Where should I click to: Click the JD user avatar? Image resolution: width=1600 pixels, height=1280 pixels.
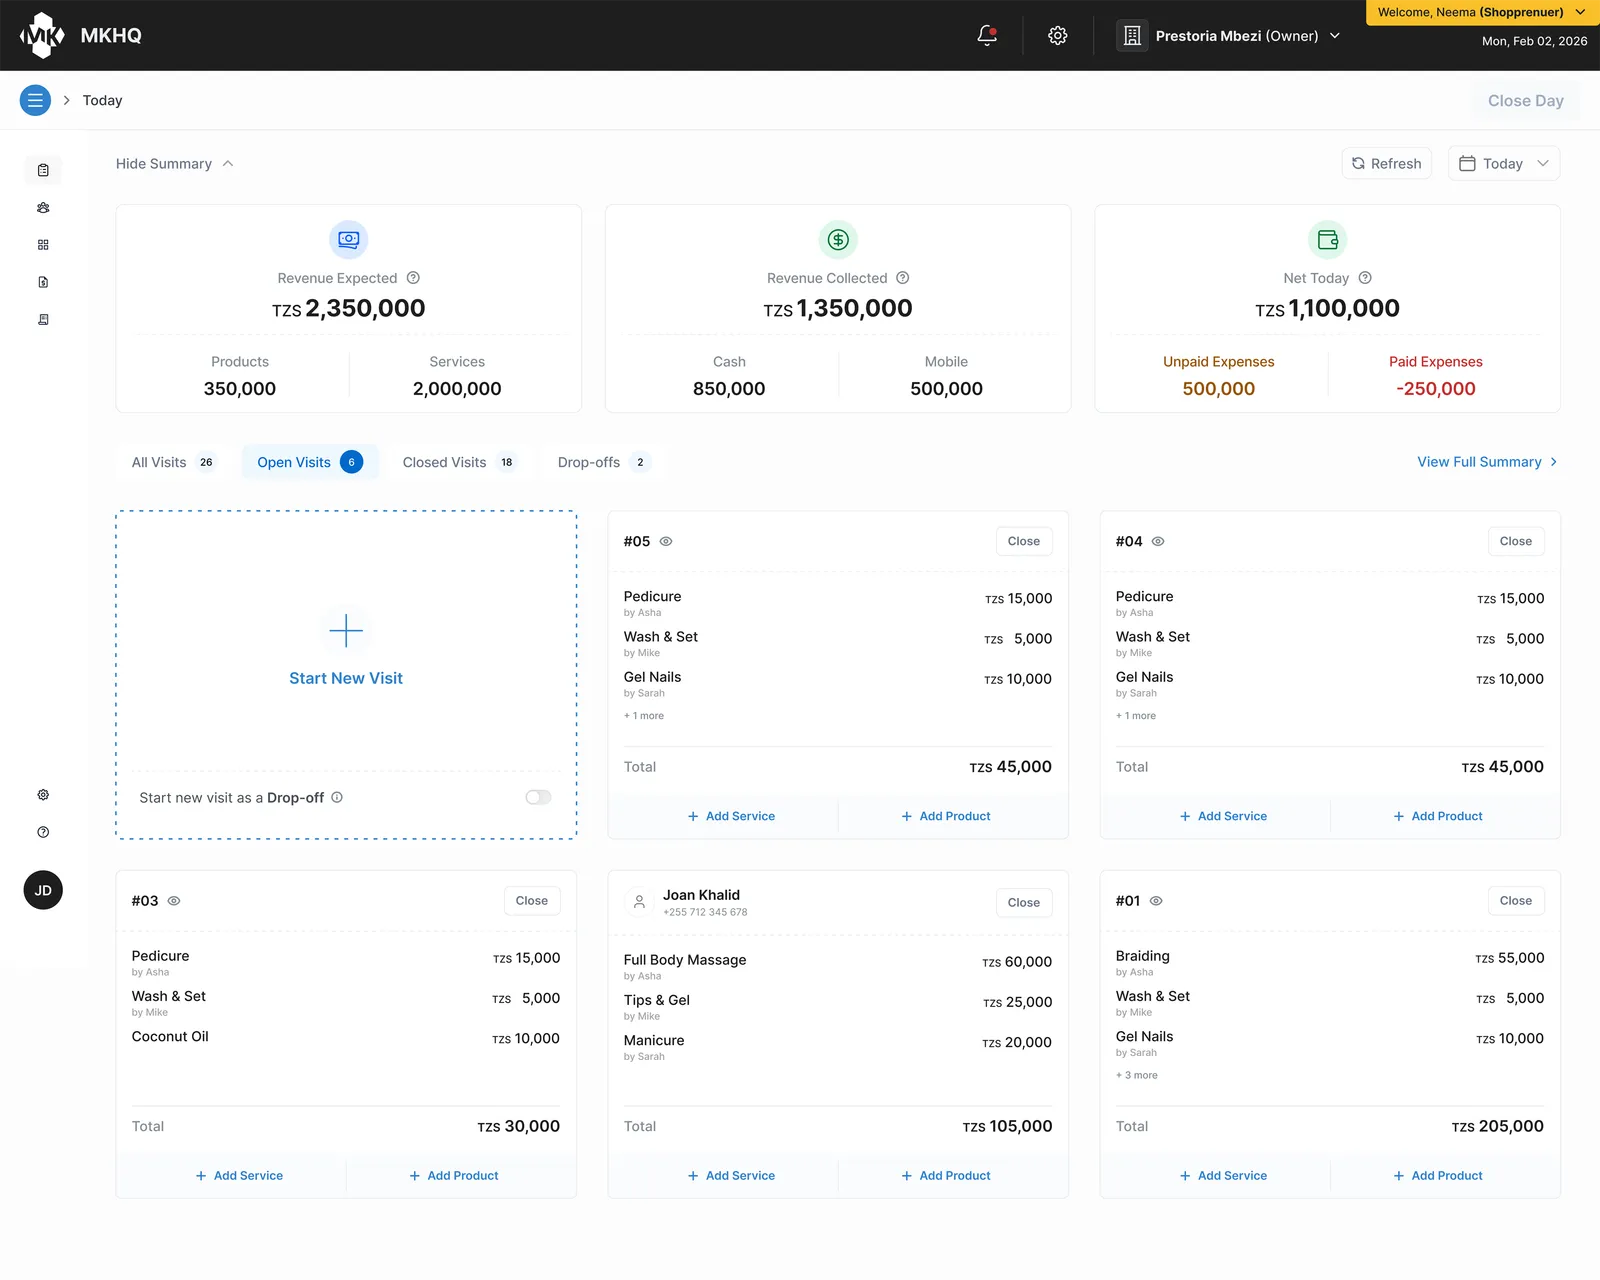coord(43,890)
